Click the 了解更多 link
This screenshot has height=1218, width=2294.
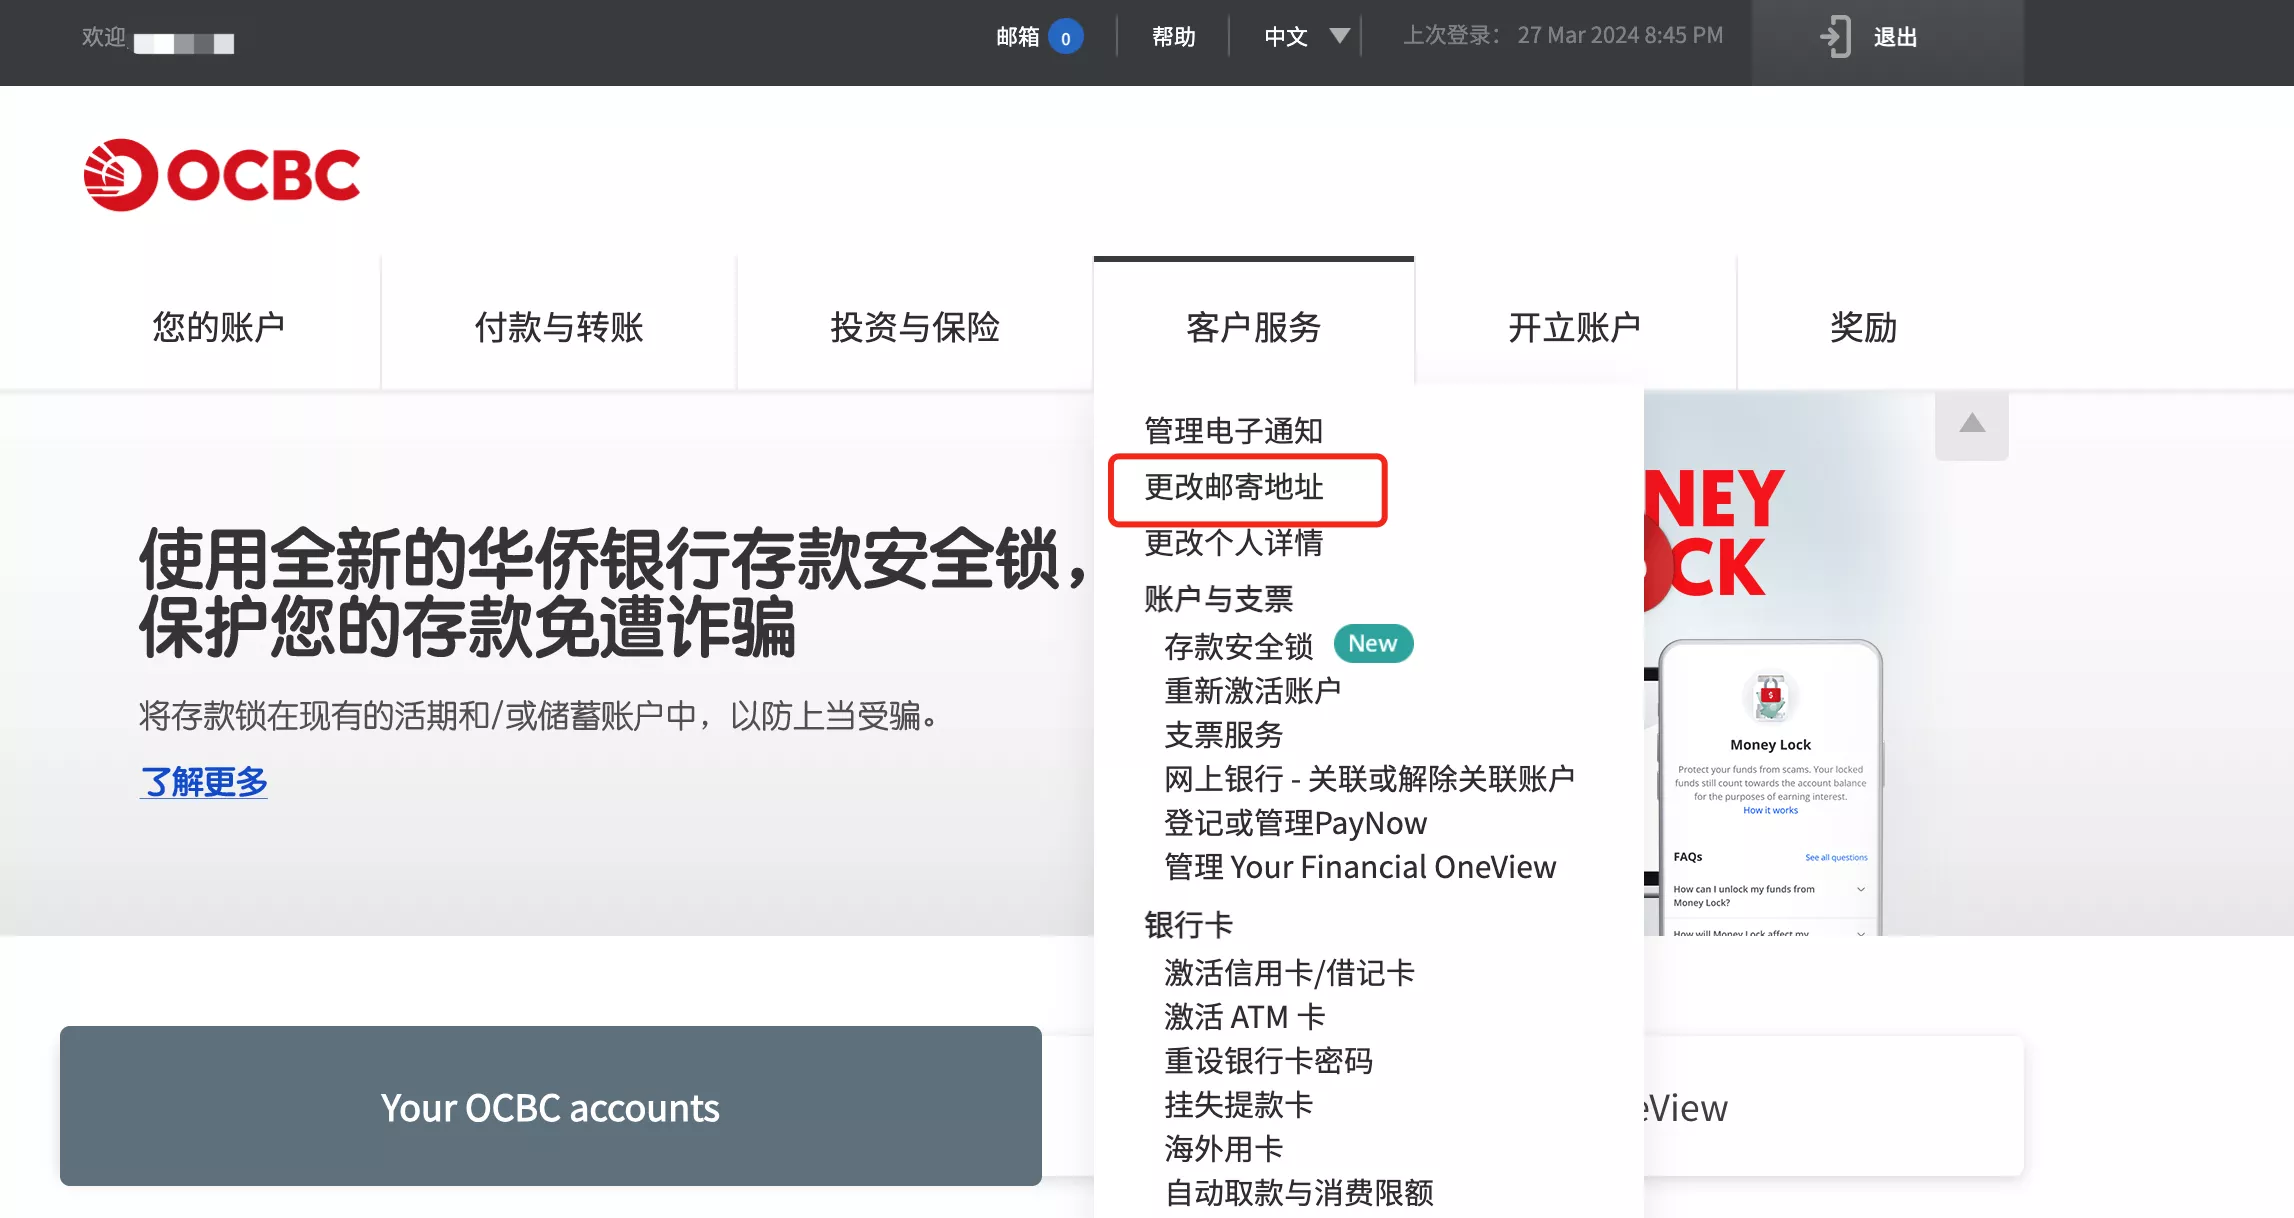coord(204,782)
